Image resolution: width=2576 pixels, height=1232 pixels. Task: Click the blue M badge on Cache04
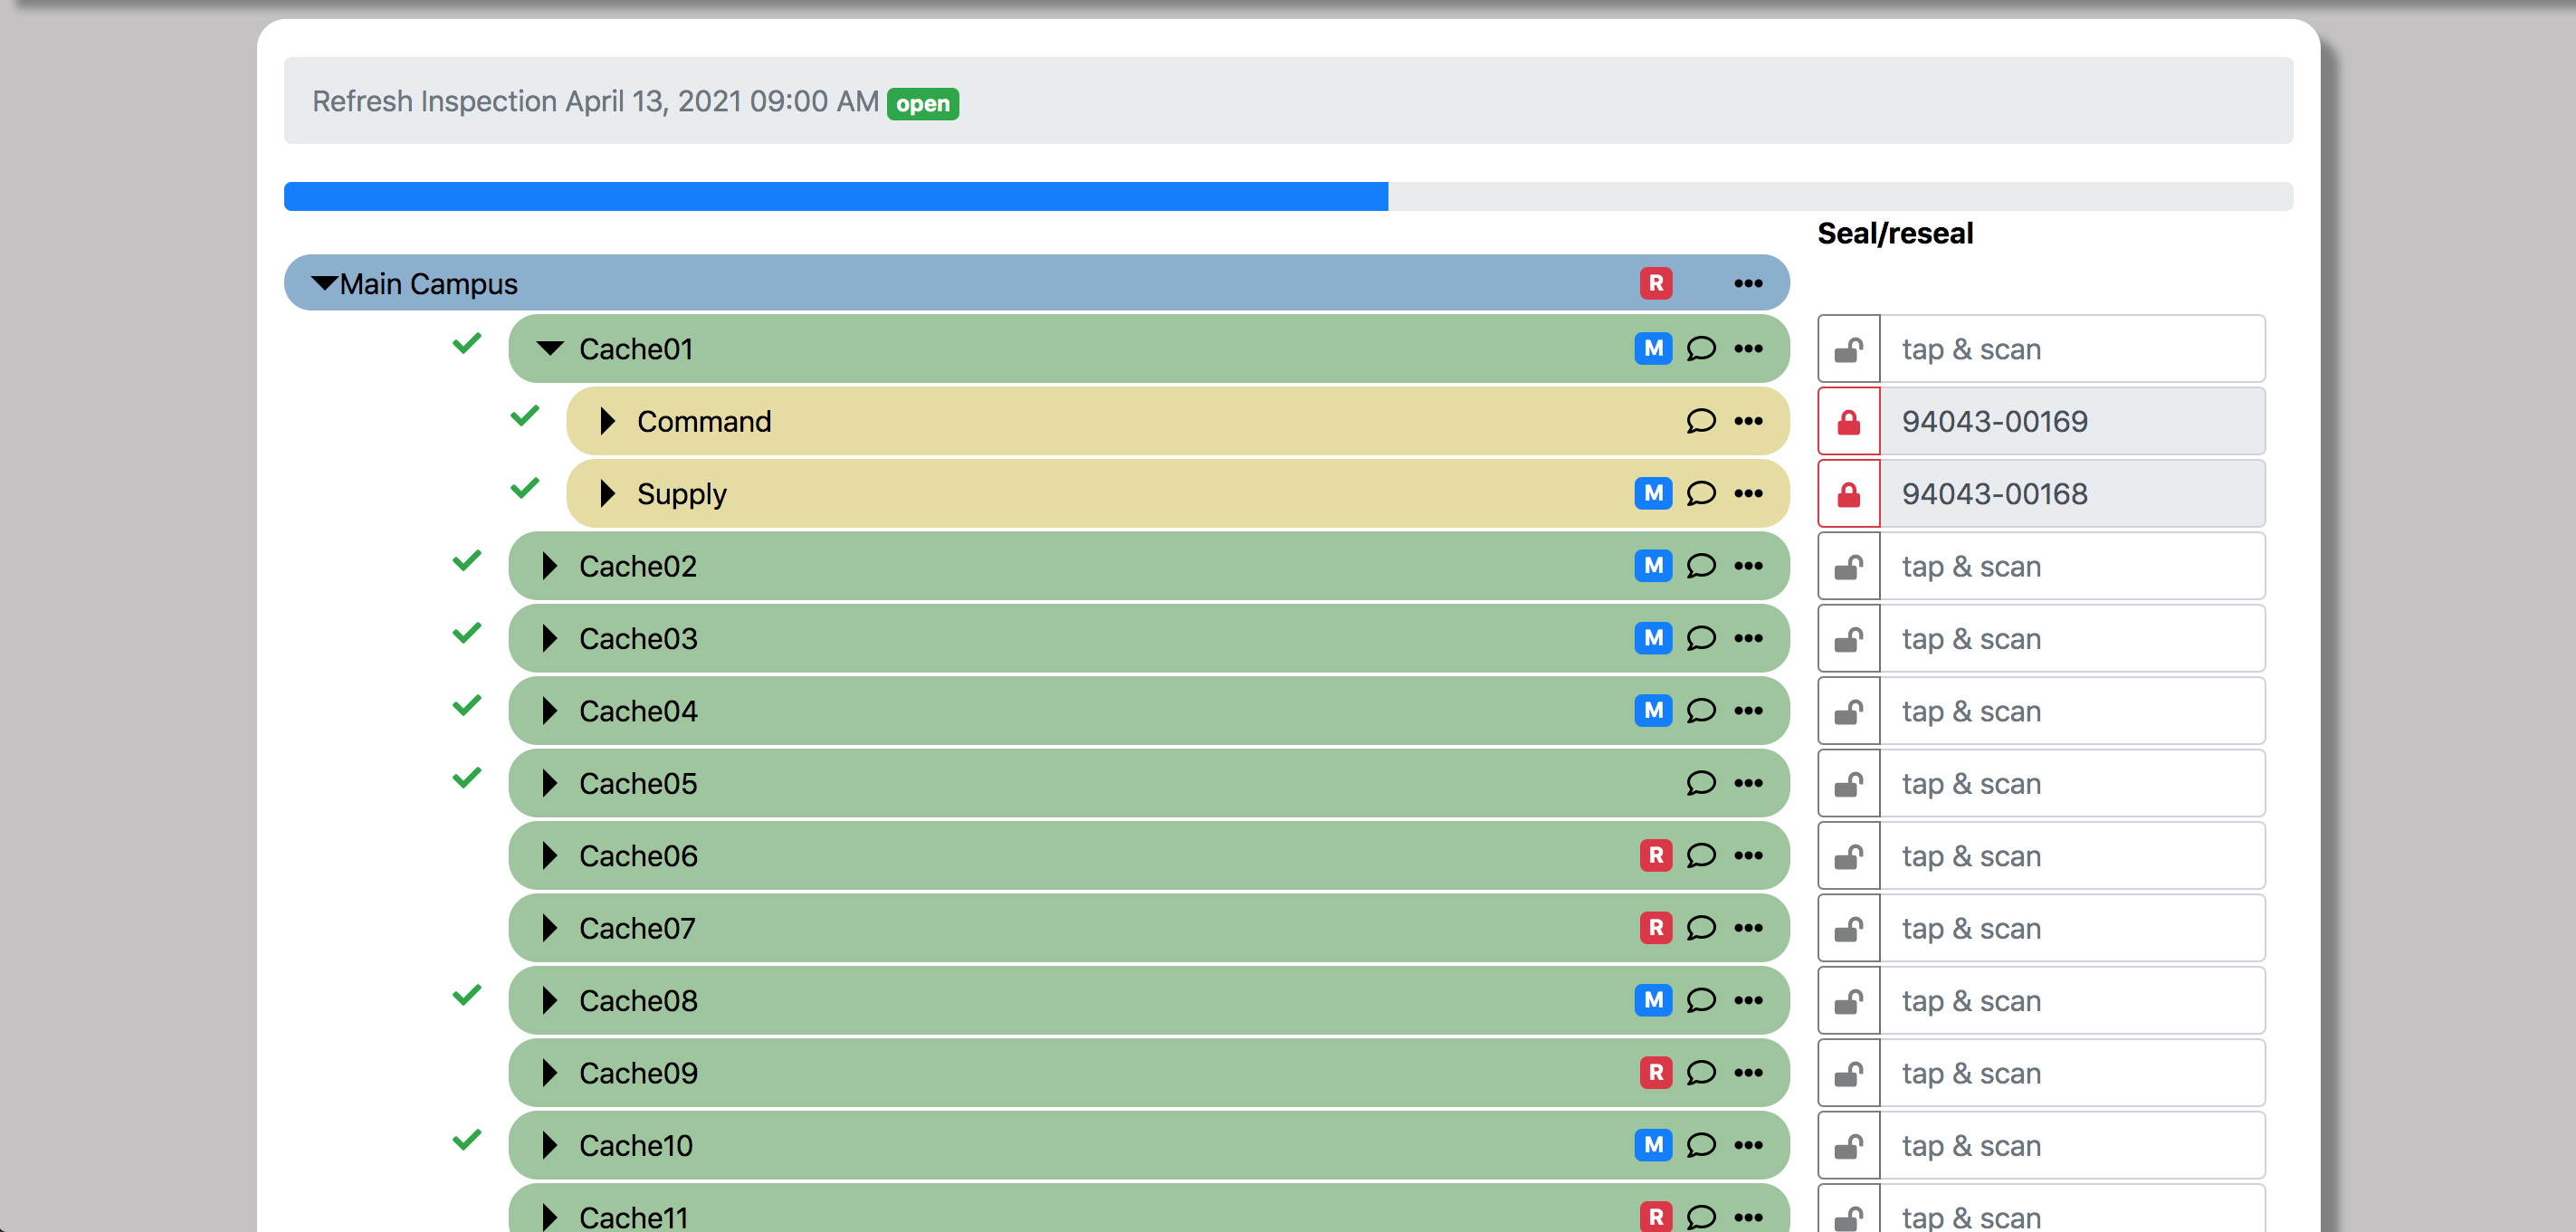pyautogui.click(x=1653, y=710)
